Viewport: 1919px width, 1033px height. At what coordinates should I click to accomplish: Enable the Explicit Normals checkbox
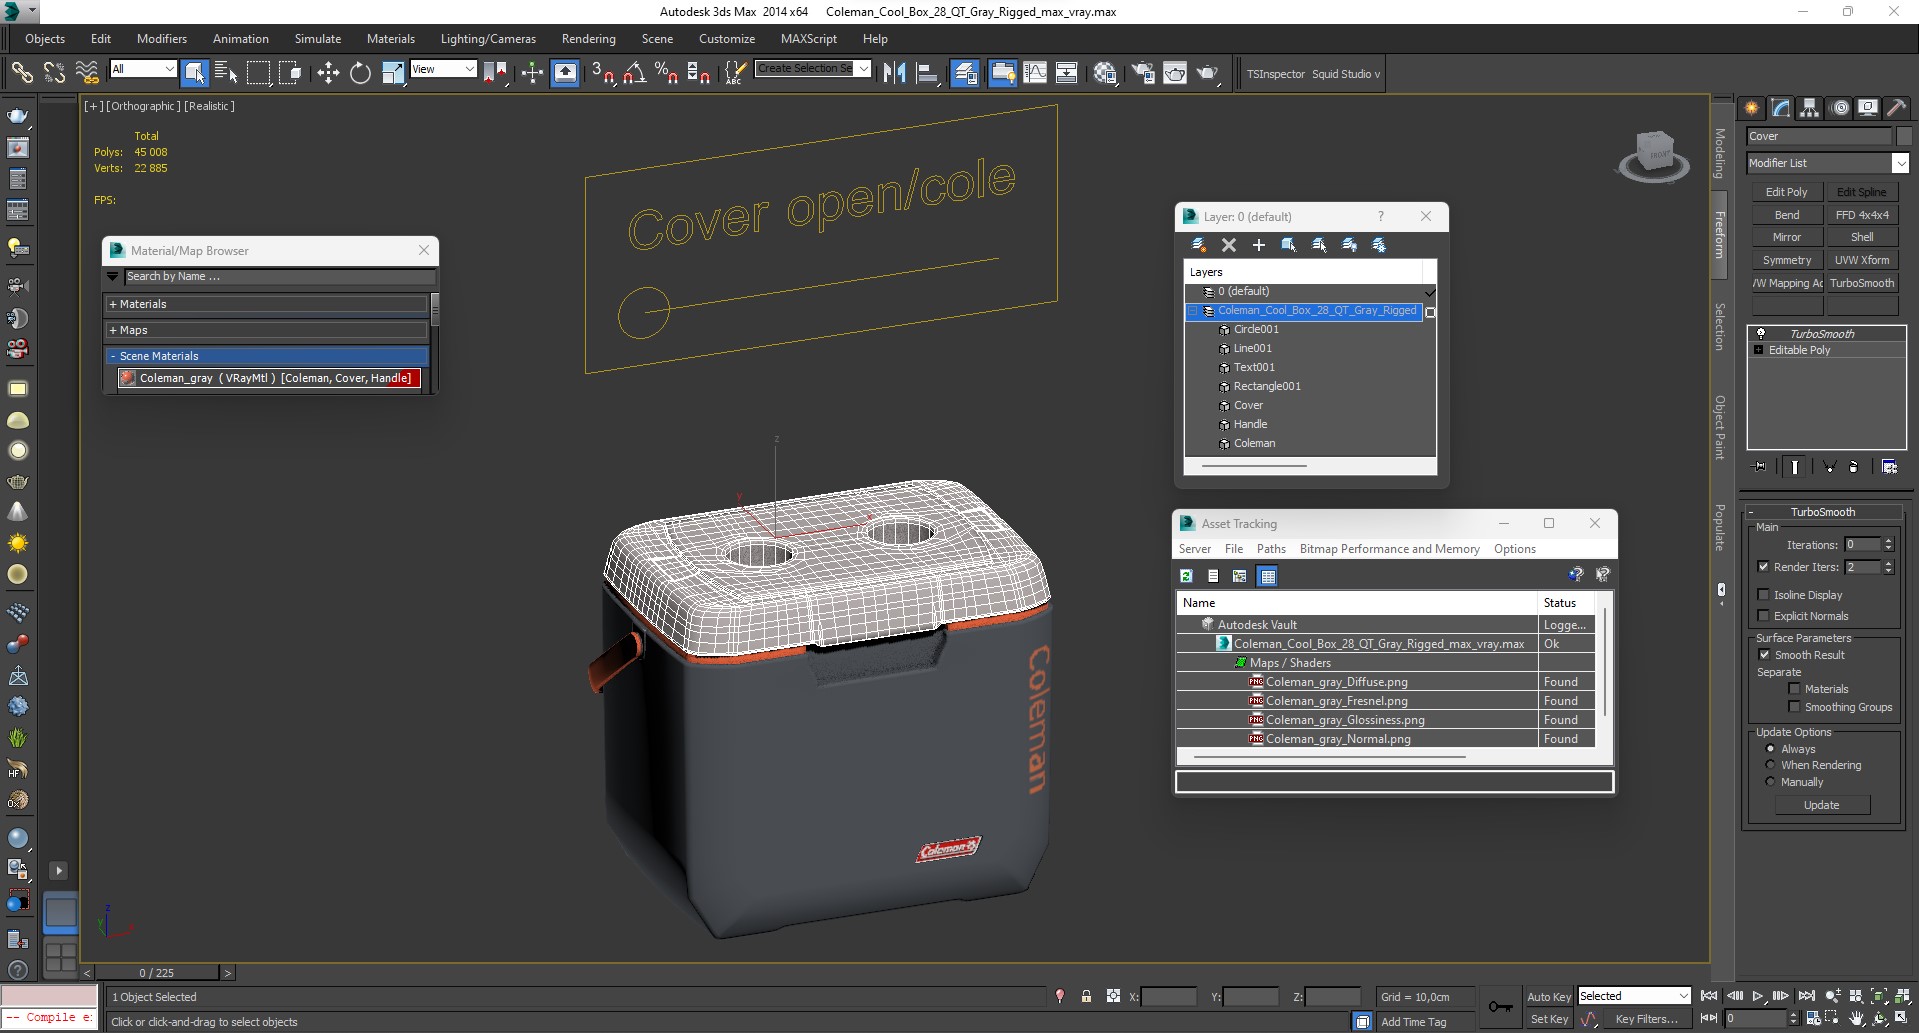pos(1764,616)
